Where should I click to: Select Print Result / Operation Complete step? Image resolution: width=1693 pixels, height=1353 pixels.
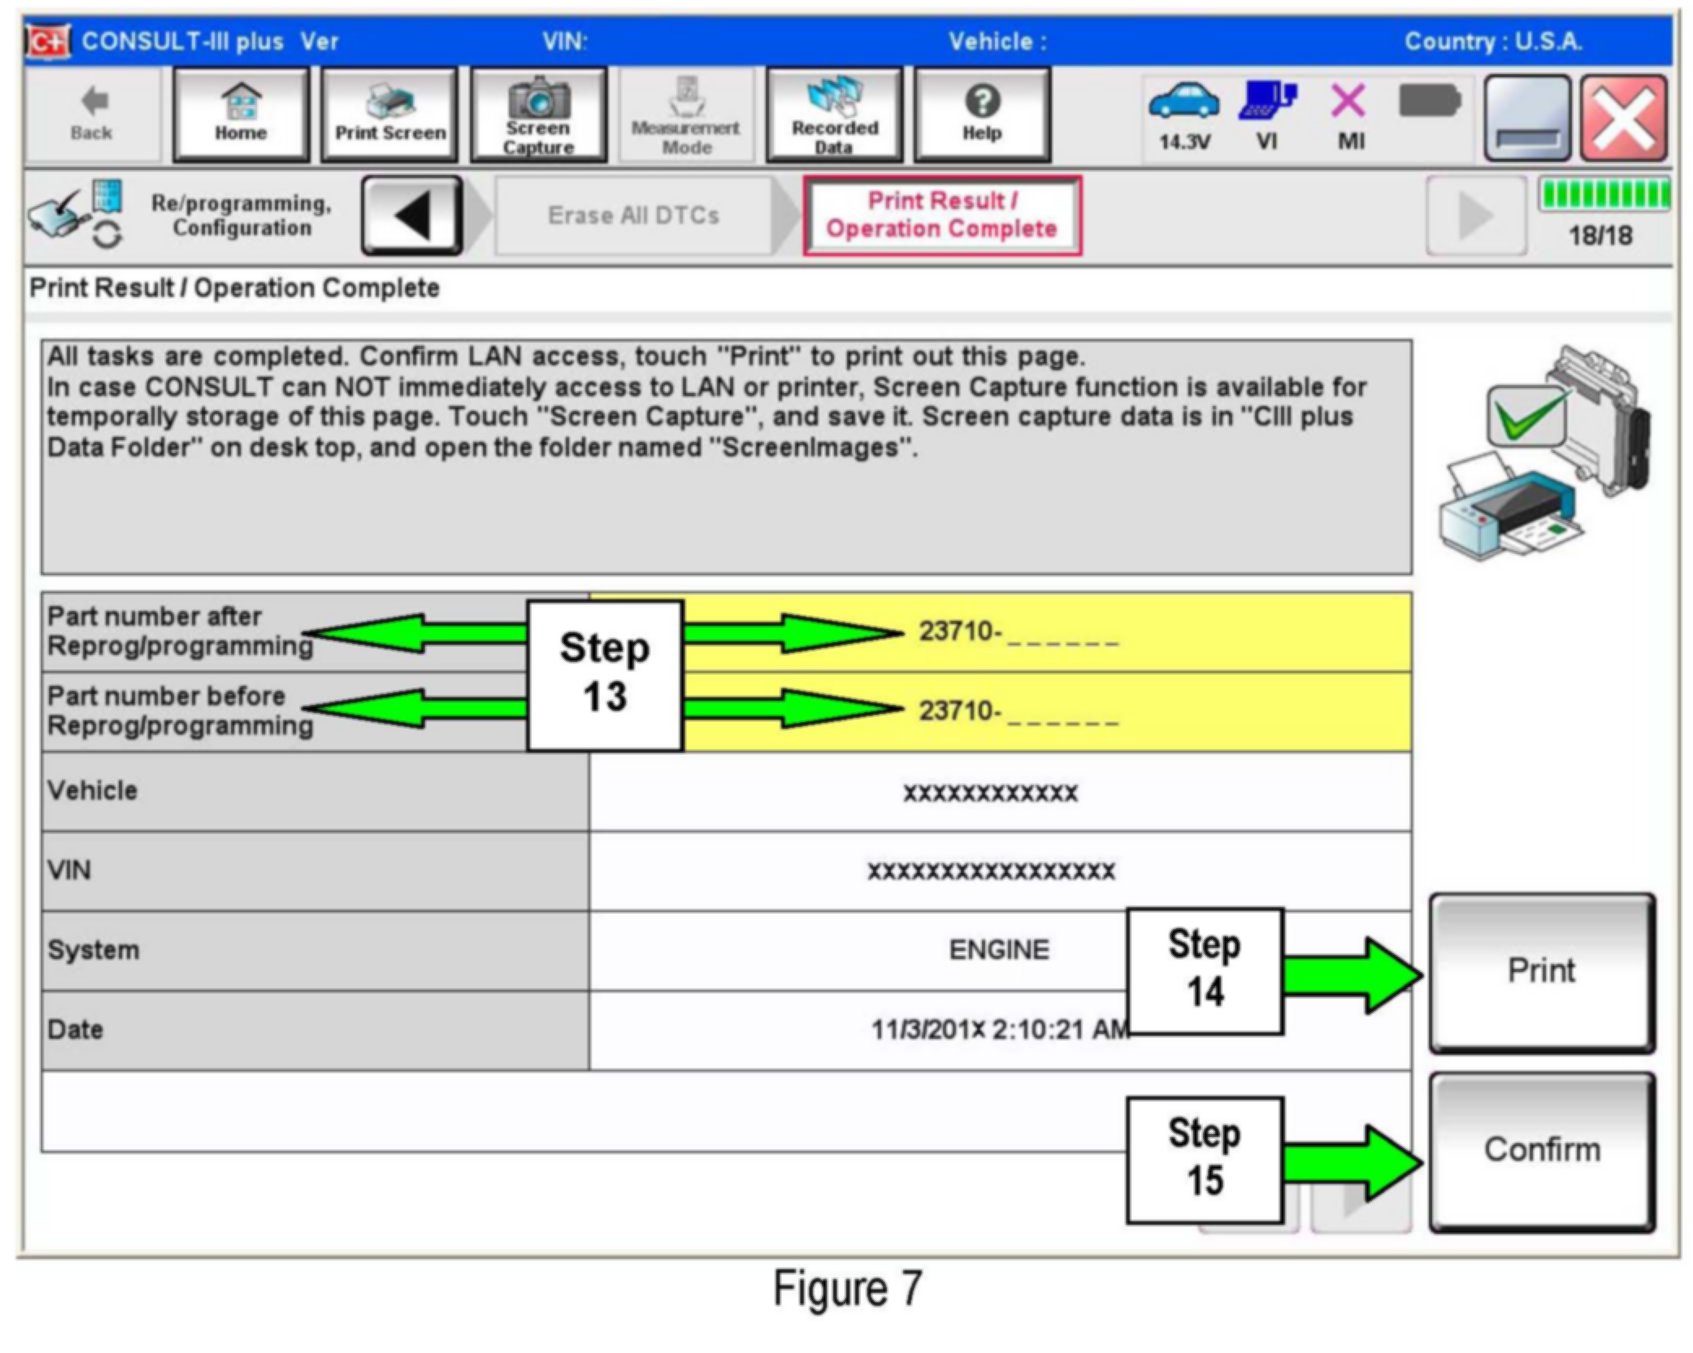click(942, 215)
